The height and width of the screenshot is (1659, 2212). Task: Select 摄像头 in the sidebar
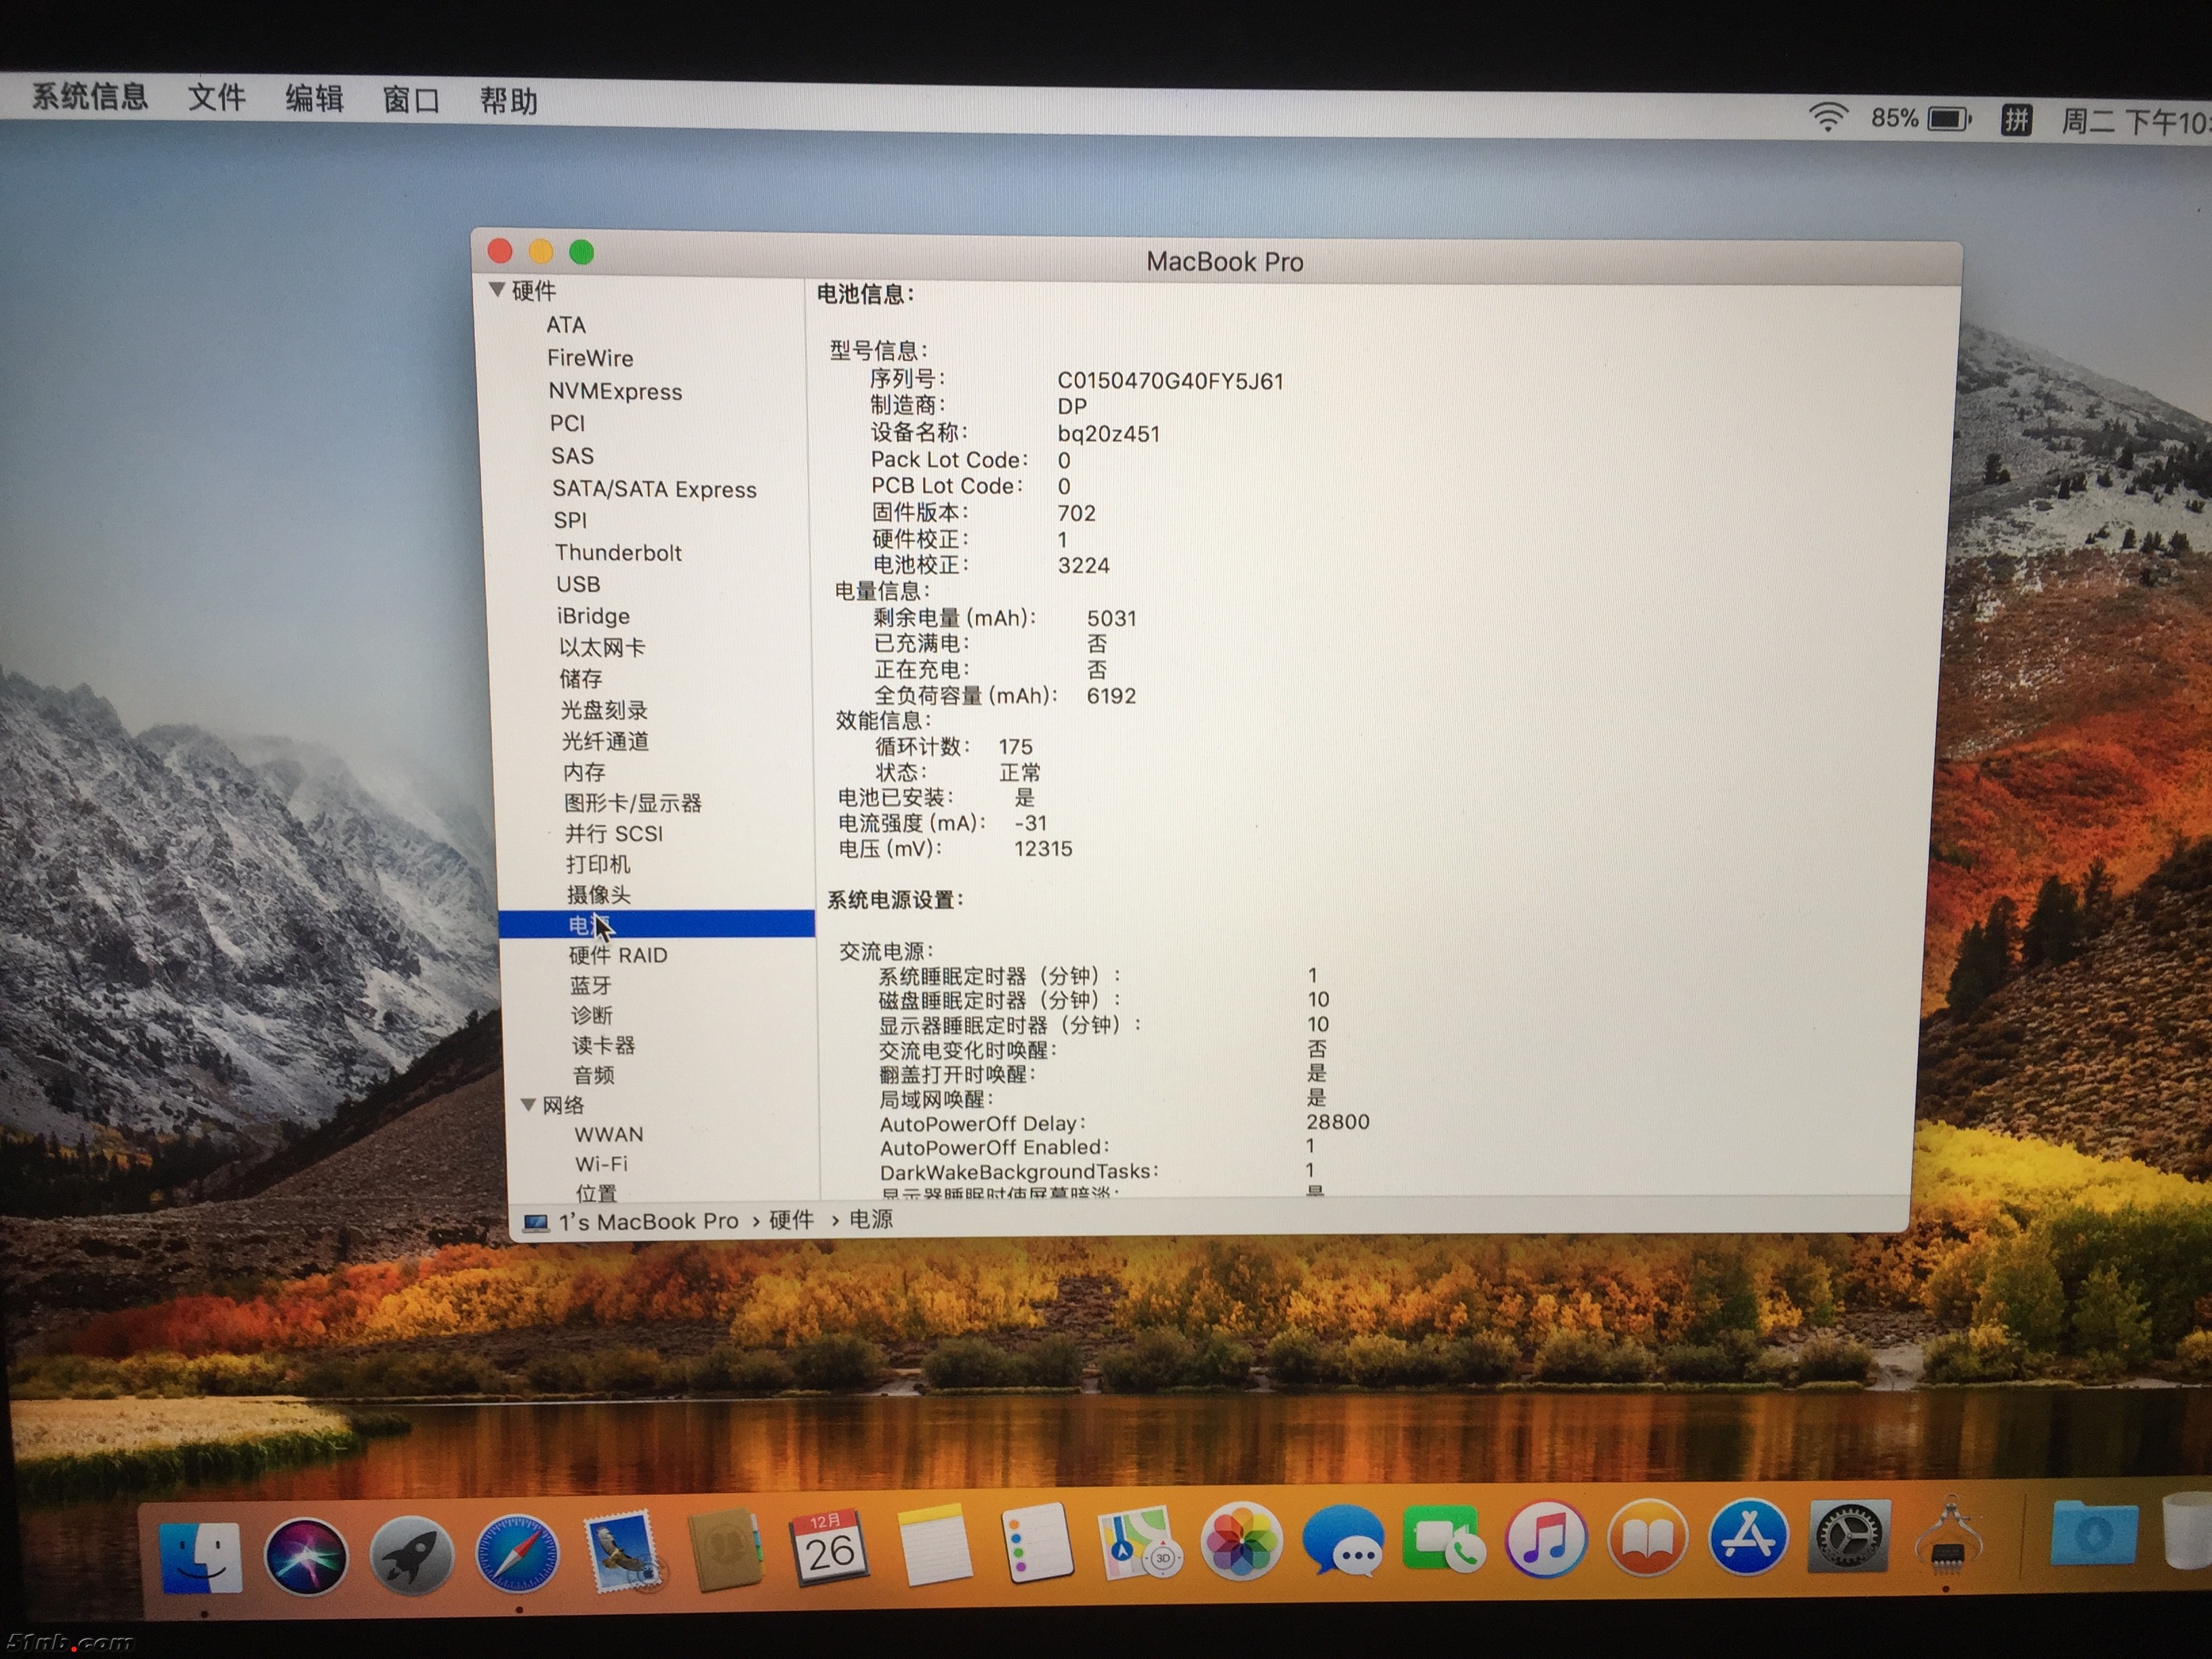(599, 895)
